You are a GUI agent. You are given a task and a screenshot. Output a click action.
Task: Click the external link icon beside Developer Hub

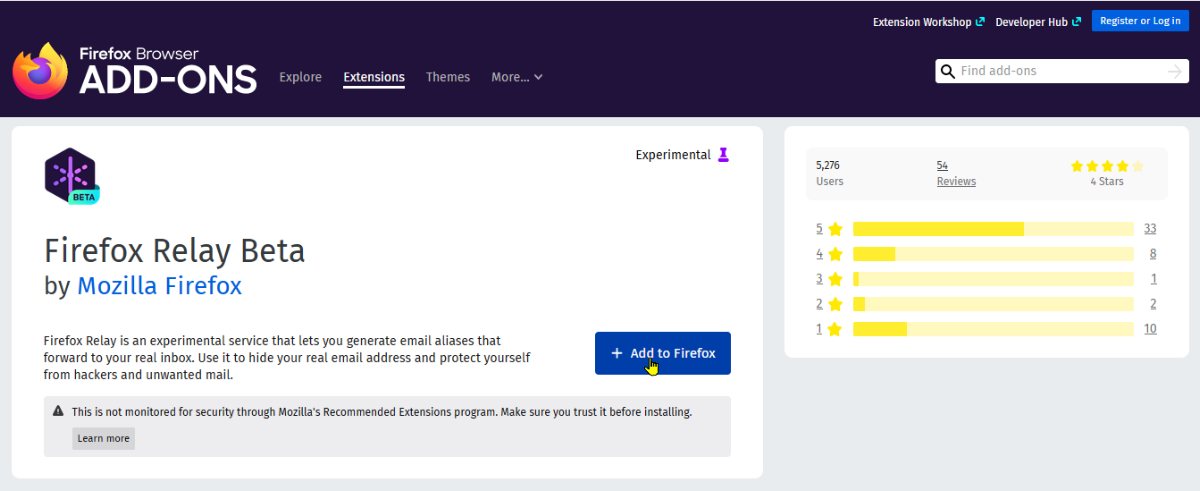[1077, 22]
